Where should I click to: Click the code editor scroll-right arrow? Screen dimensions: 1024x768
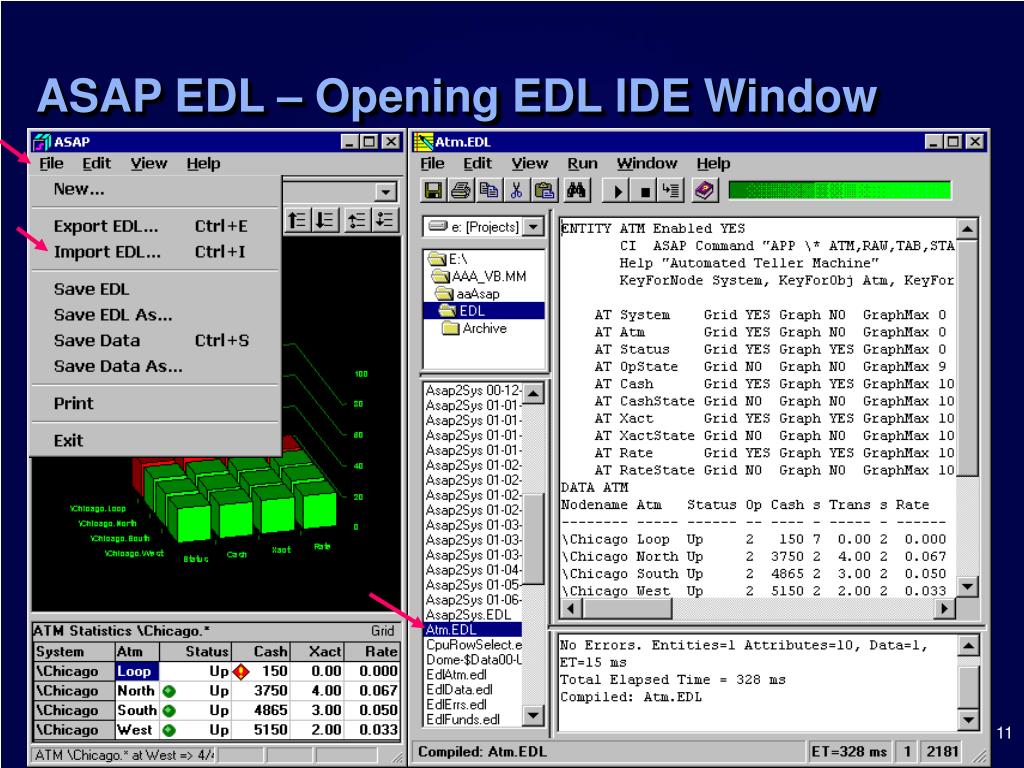click(943, 609)
